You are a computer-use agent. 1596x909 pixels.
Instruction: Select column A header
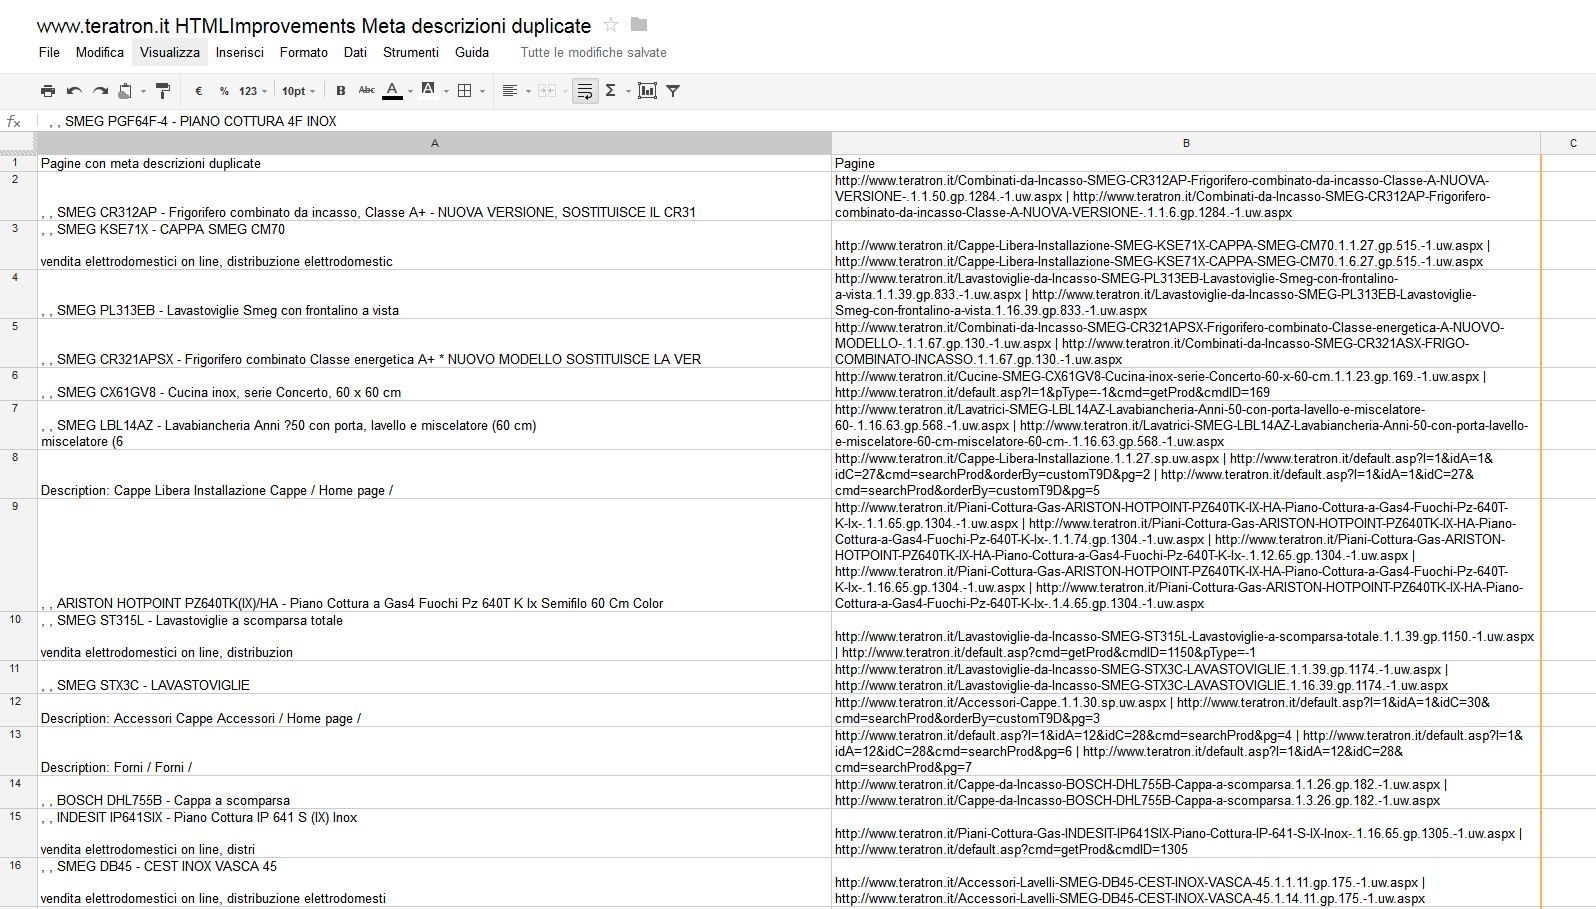pyautogui.click(x=435, y=143)
